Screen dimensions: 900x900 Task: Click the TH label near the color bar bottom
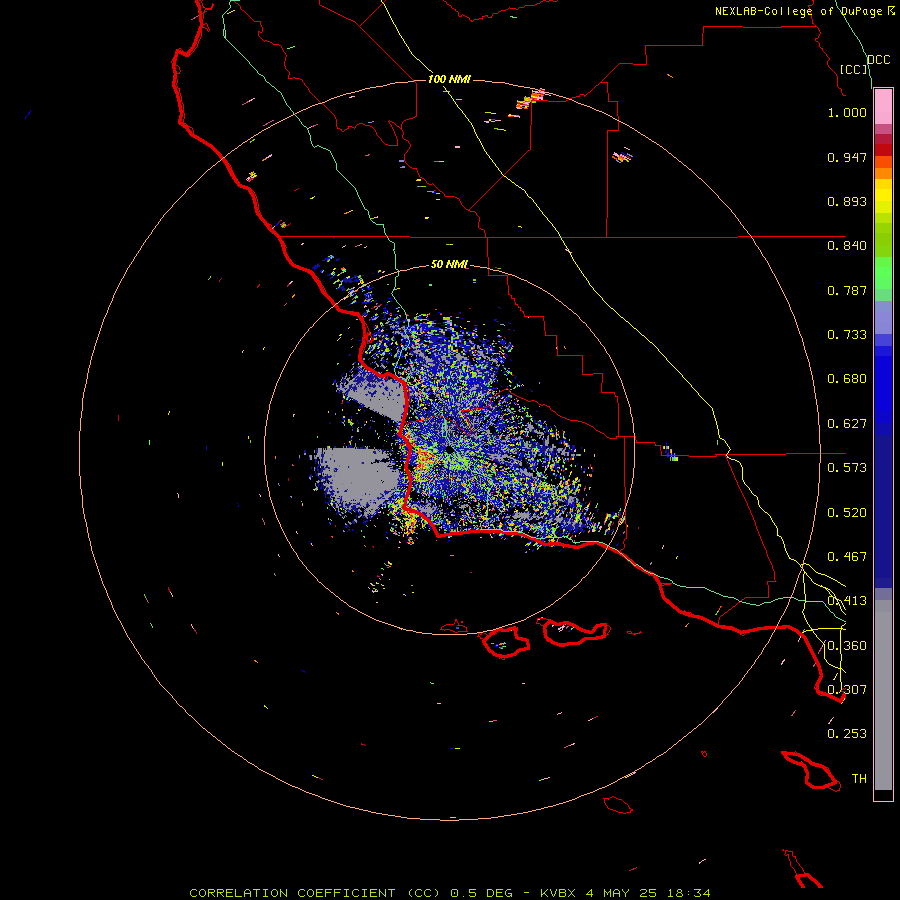point(859,779)
